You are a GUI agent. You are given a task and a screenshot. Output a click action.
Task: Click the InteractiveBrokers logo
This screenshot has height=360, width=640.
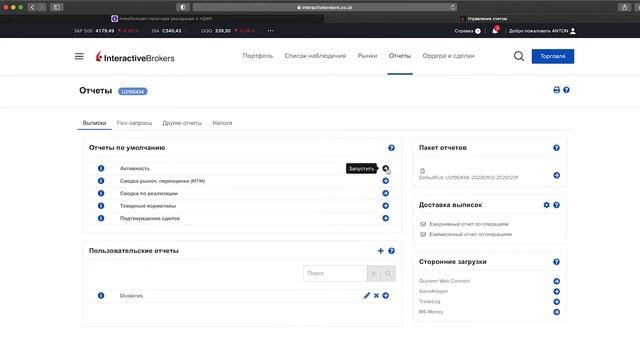tap(135, 57)
